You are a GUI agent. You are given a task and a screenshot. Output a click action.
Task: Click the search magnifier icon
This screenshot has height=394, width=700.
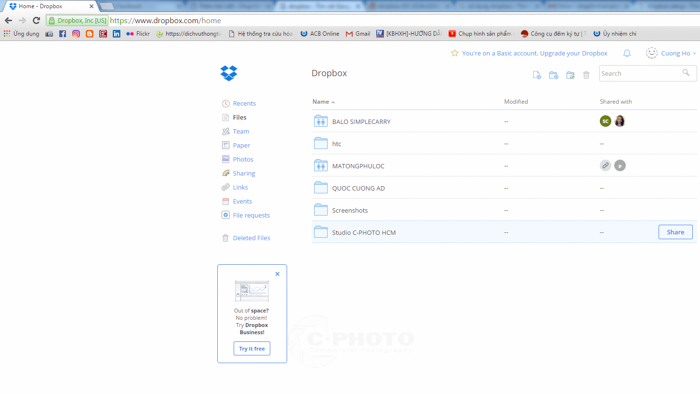(x=686, y=73)
